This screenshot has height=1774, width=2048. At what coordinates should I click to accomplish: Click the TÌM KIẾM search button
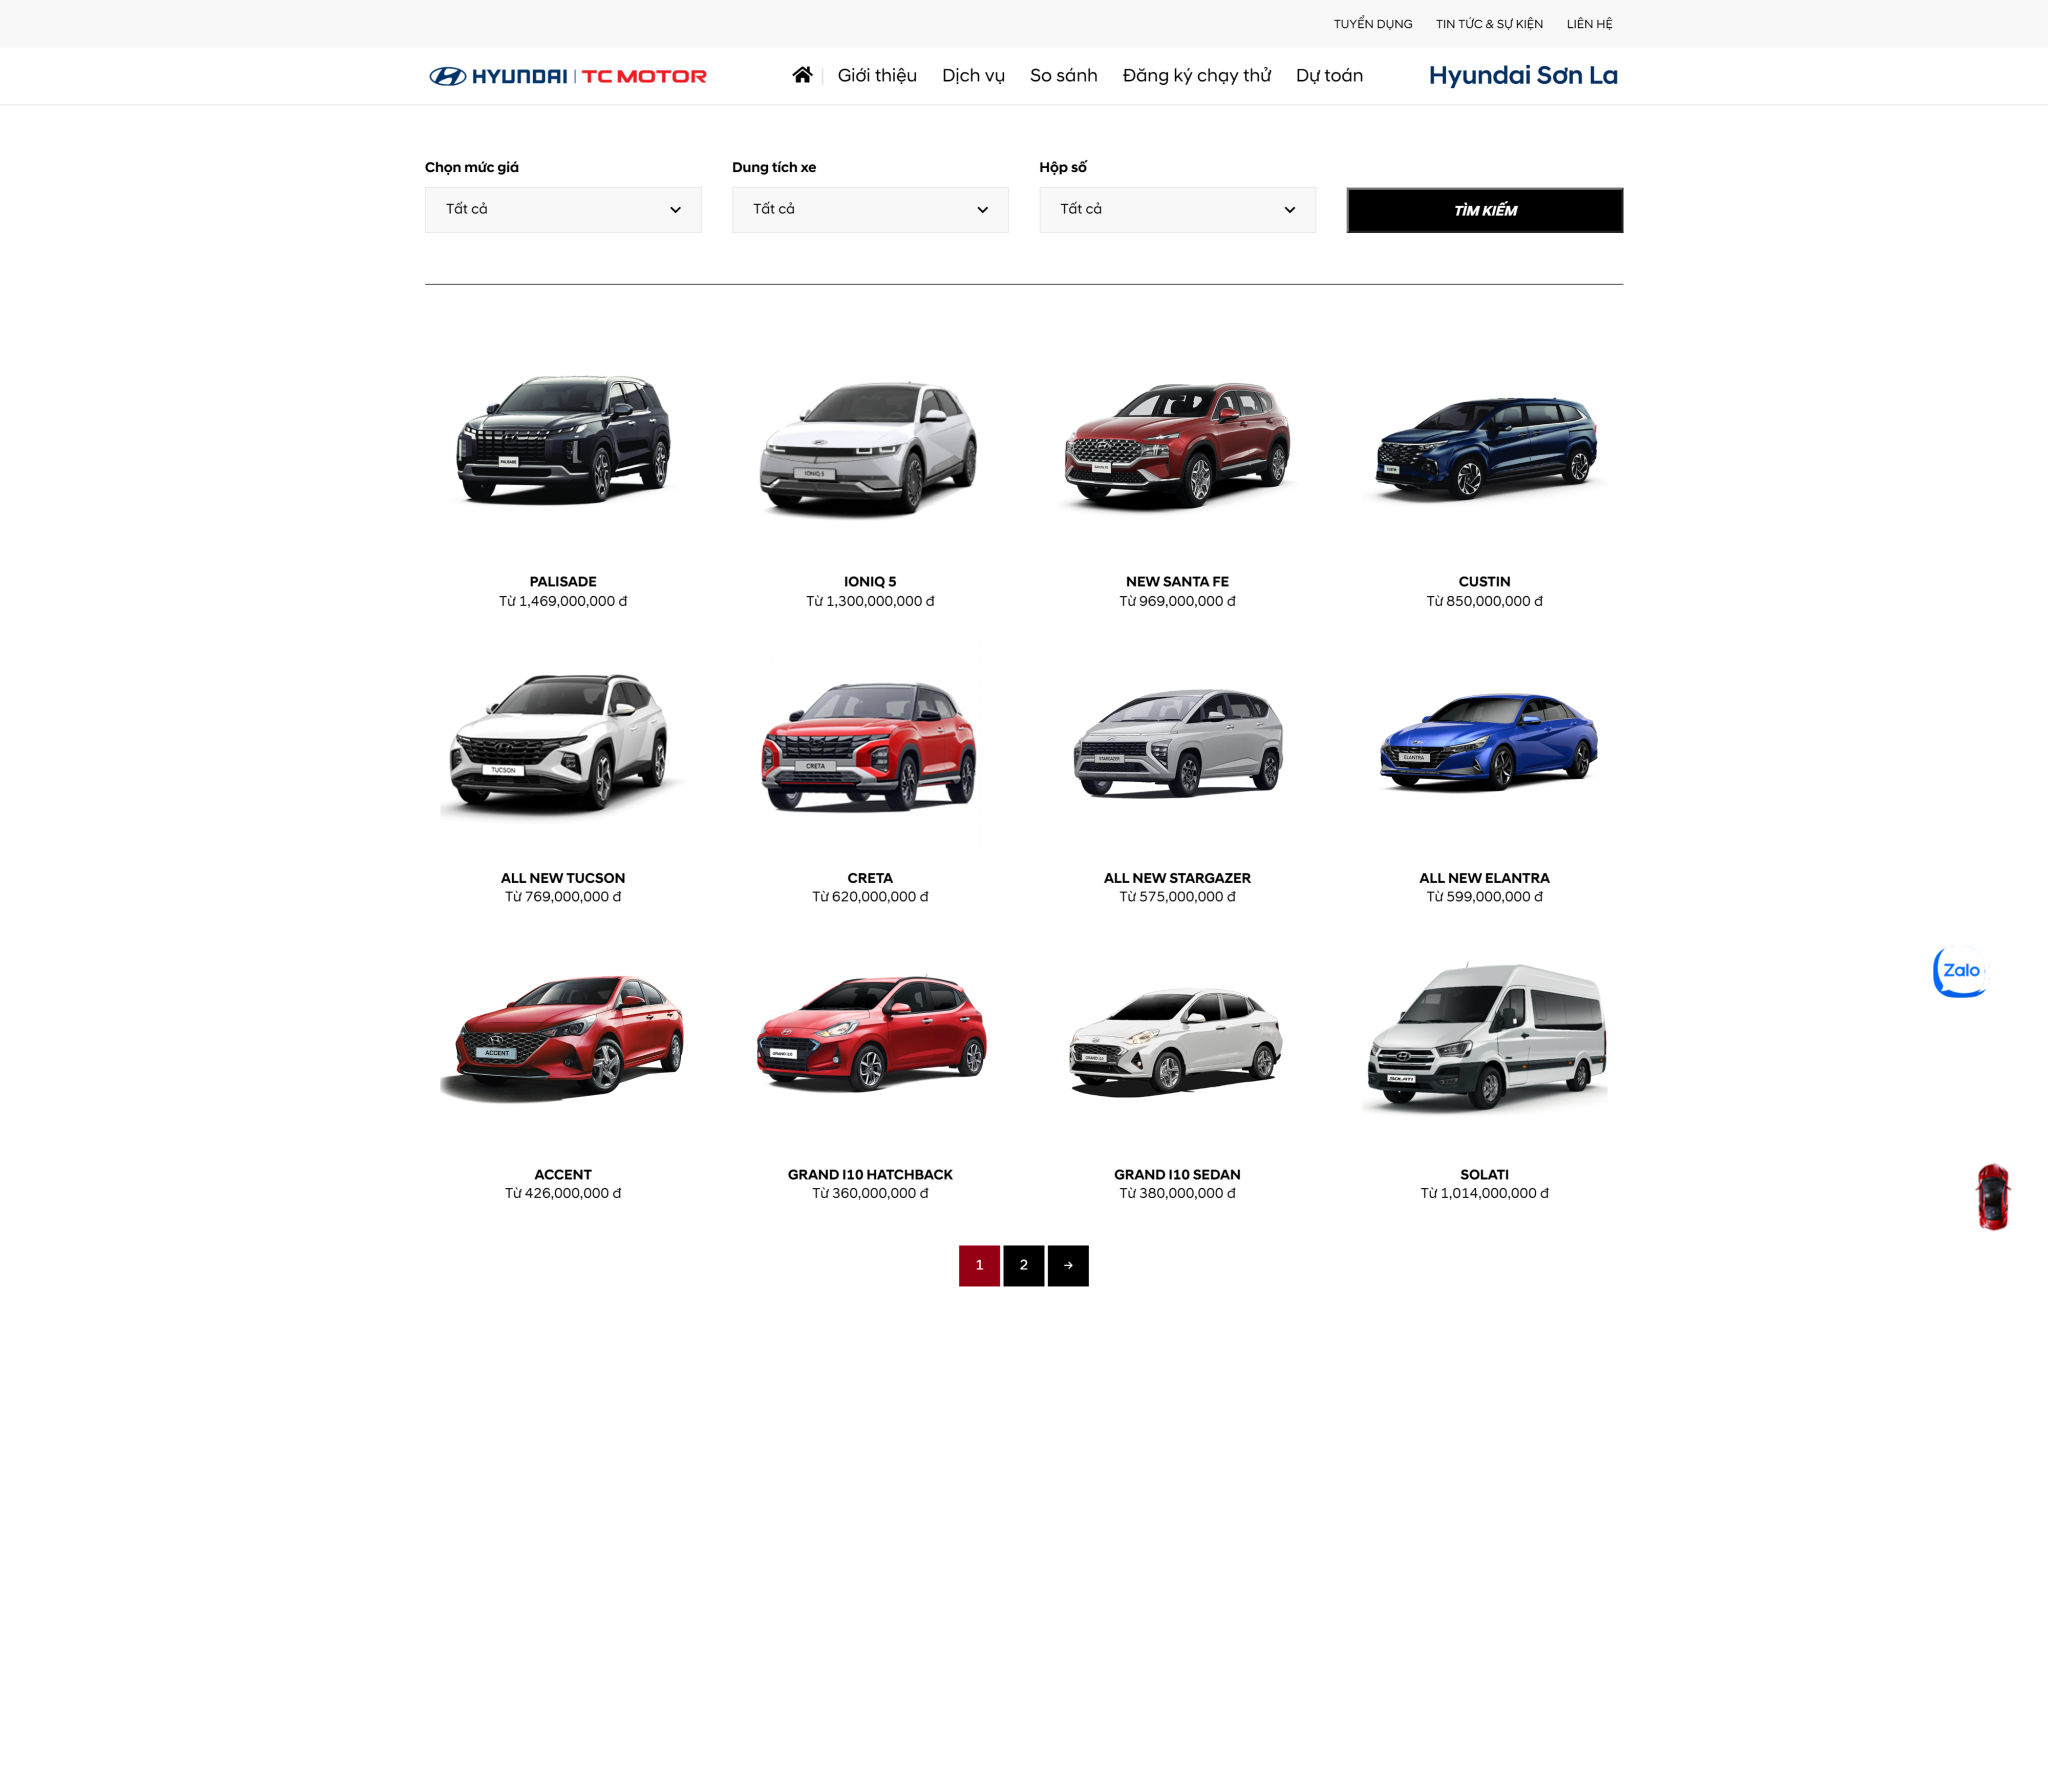coord(1484,210)
